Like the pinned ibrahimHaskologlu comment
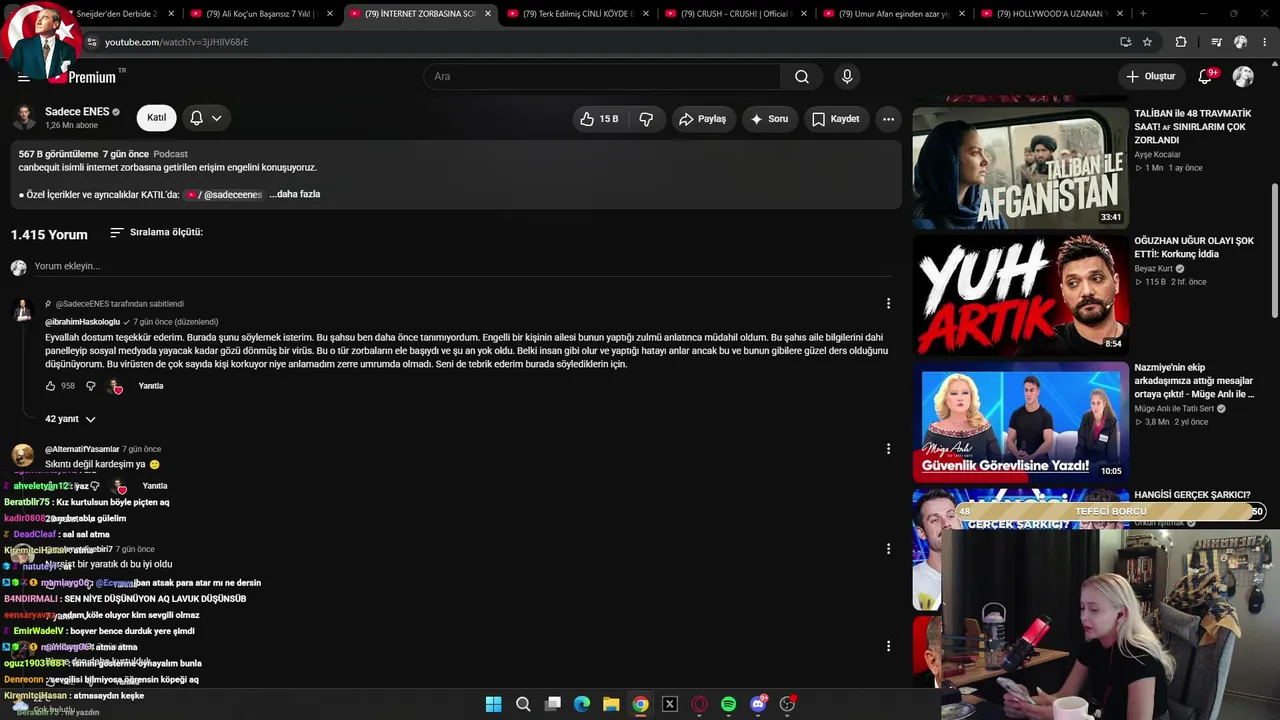This screenshot has height=720, width=1280. pyautogui.click(x=51, y=386)
